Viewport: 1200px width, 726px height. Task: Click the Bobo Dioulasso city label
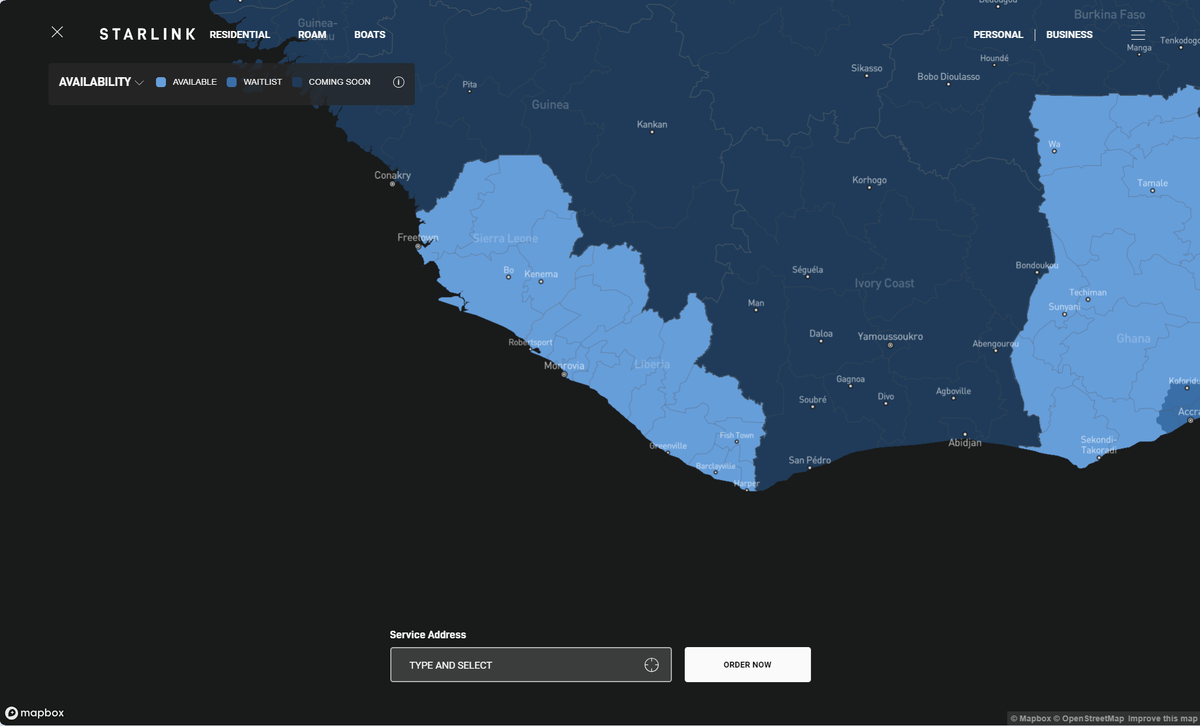949,77
